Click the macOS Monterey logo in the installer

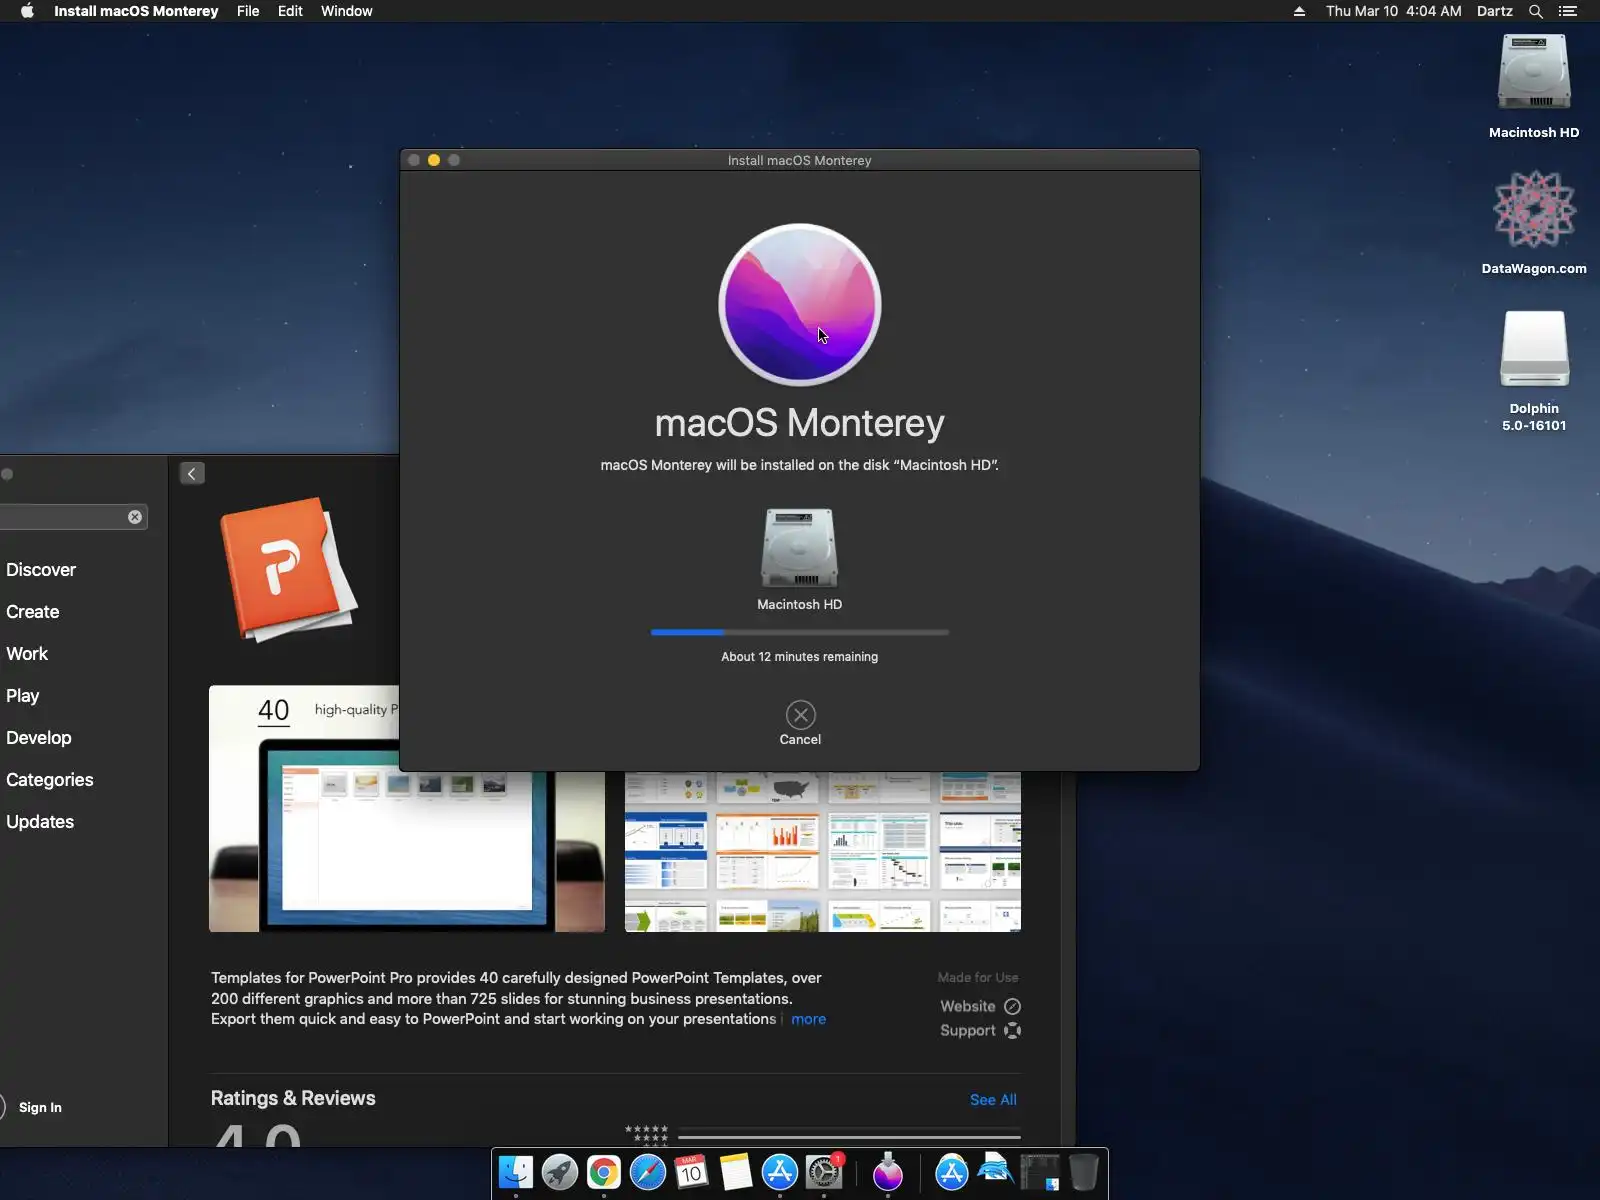click(x=800, y=304)
